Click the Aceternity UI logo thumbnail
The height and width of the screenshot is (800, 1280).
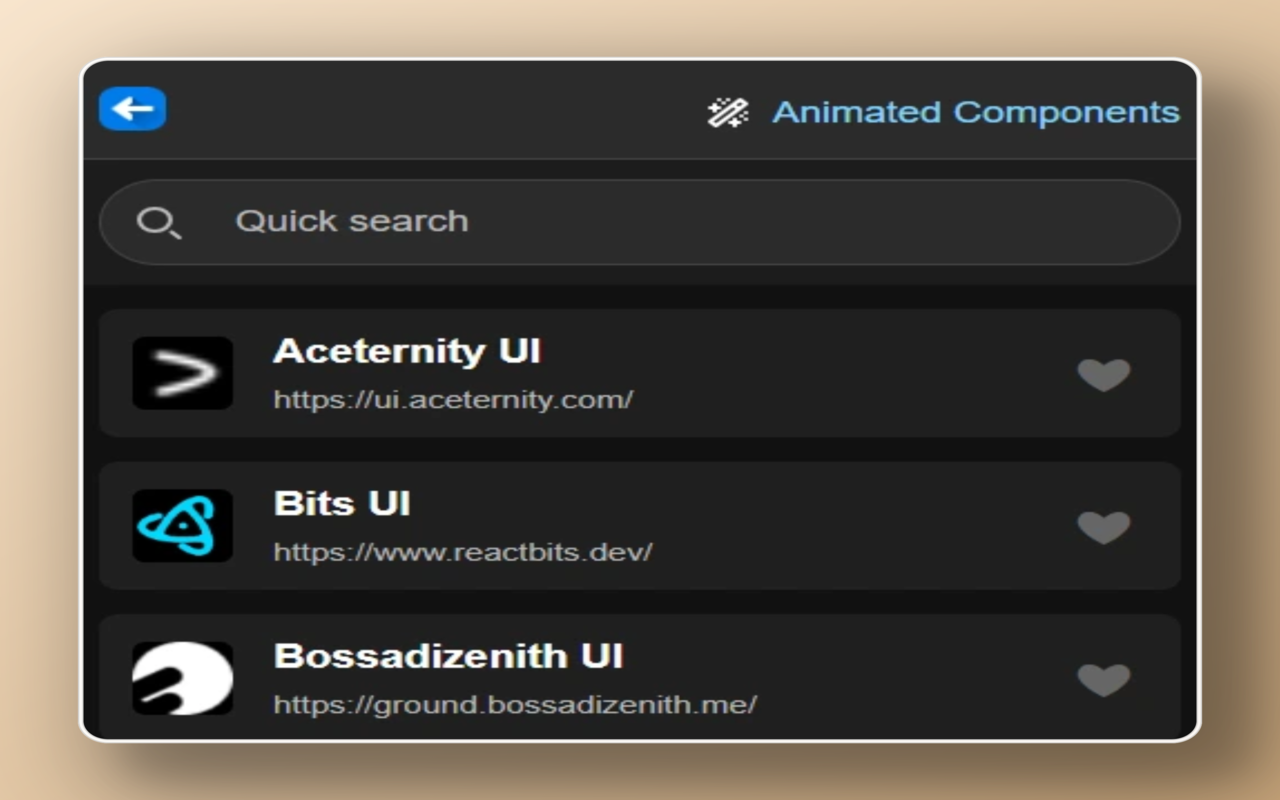tap(183, 373)
